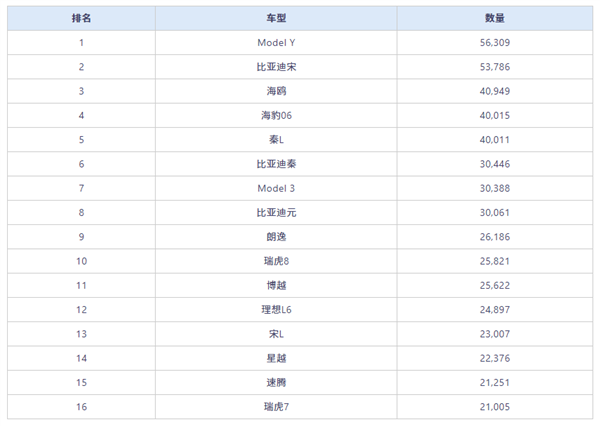Image resolution: width=600 pixels, height=426 pixels.
Task: Click the rank number 16 cell
Action: click(81, 407)
